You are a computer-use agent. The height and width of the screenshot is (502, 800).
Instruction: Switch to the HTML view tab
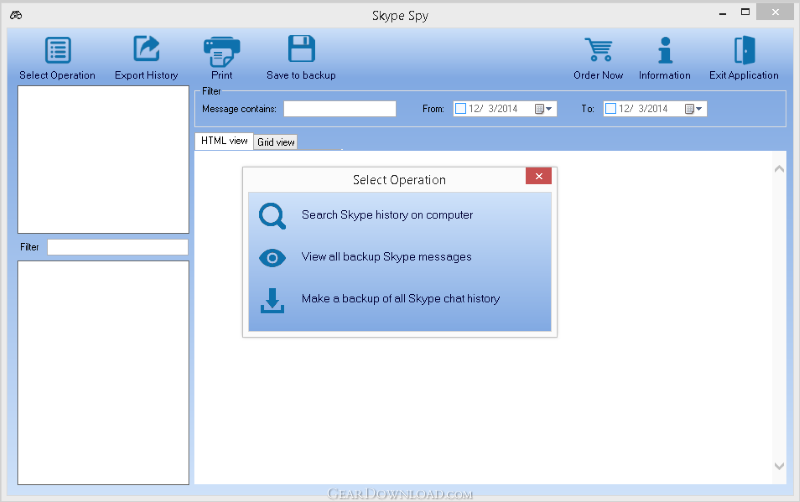[x=224, y=141]
